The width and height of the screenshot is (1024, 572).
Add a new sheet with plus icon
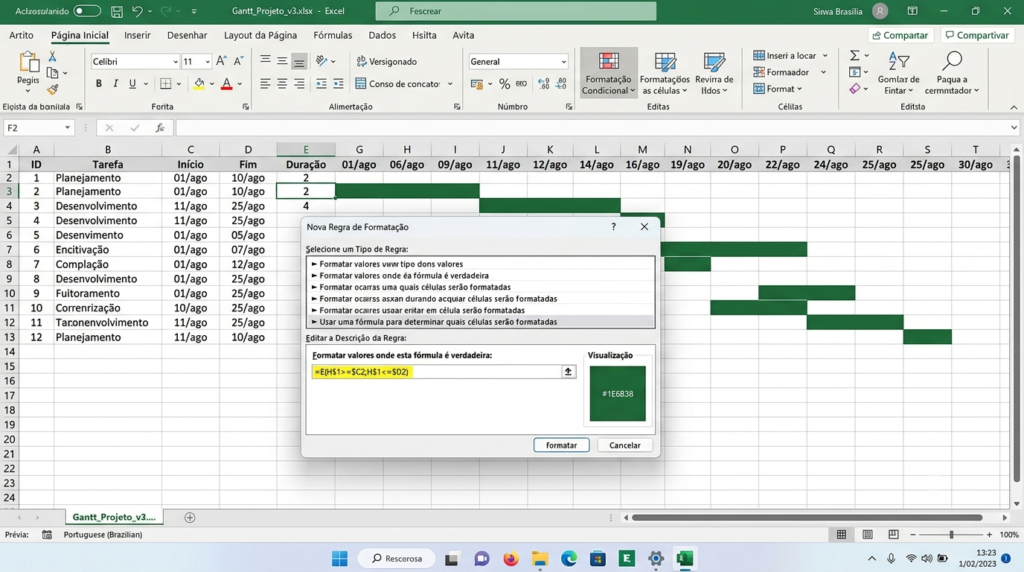189,517
